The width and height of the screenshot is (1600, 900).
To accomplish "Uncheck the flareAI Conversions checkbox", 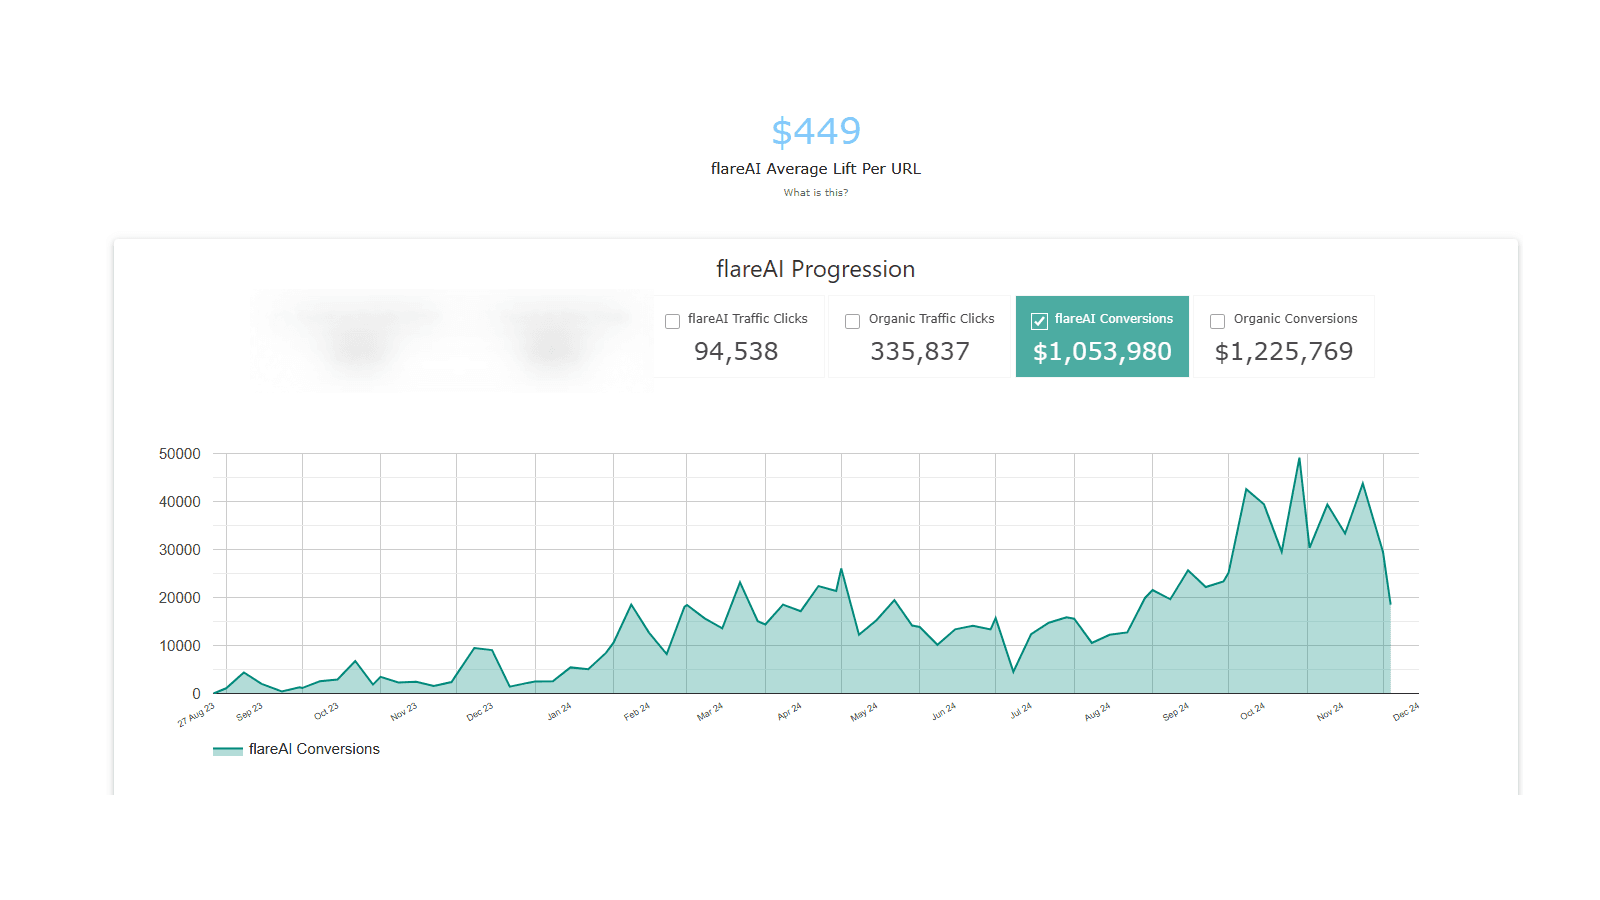I will 1038,321.
